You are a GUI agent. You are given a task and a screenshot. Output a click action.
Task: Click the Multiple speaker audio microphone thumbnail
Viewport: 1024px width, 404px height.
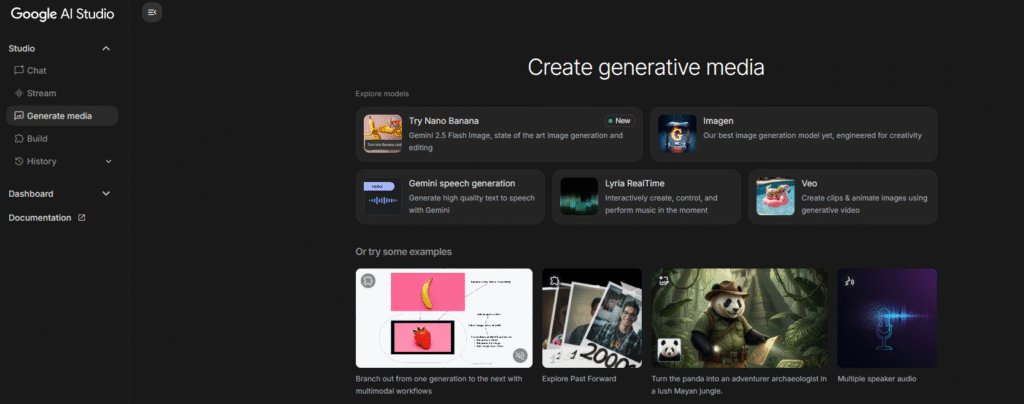coord(887,317)
